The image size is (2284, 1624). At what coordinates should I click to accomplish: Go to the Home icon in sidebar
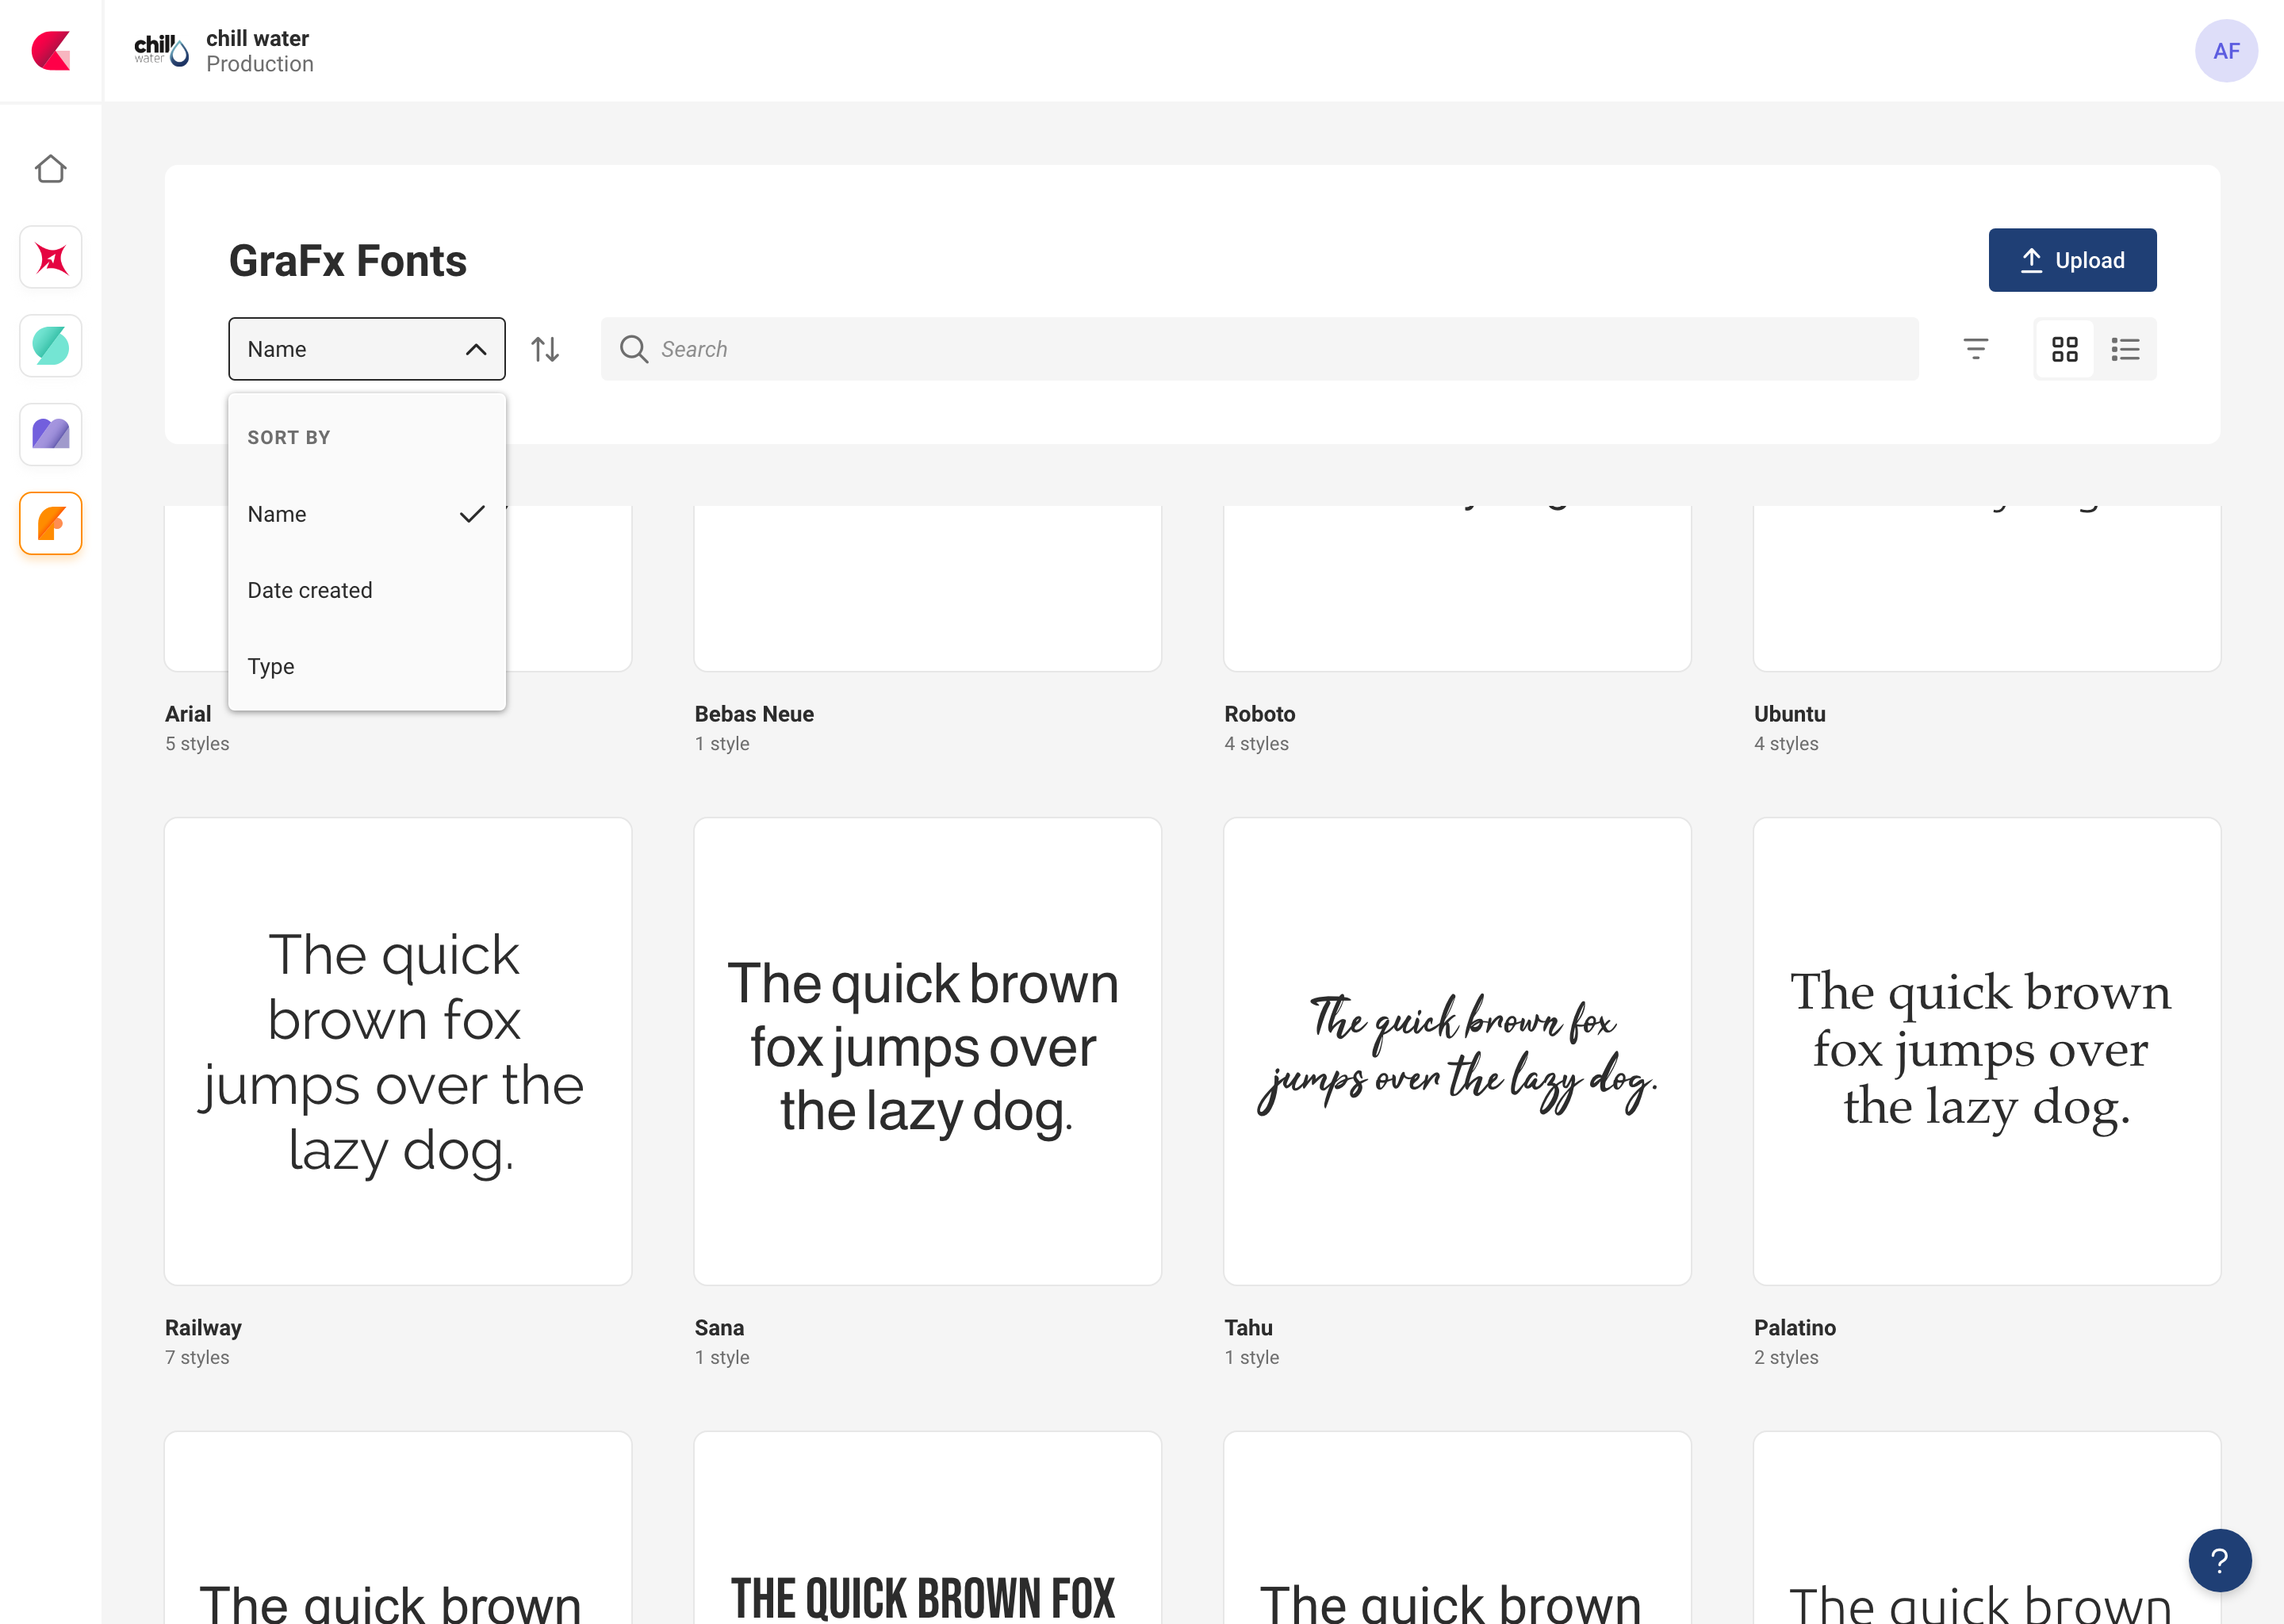tap(51, 169)
